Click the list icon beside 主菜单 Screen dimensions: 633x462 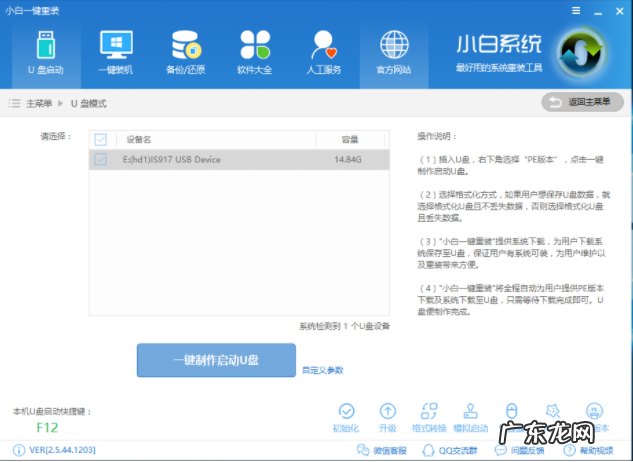(15, 103)
